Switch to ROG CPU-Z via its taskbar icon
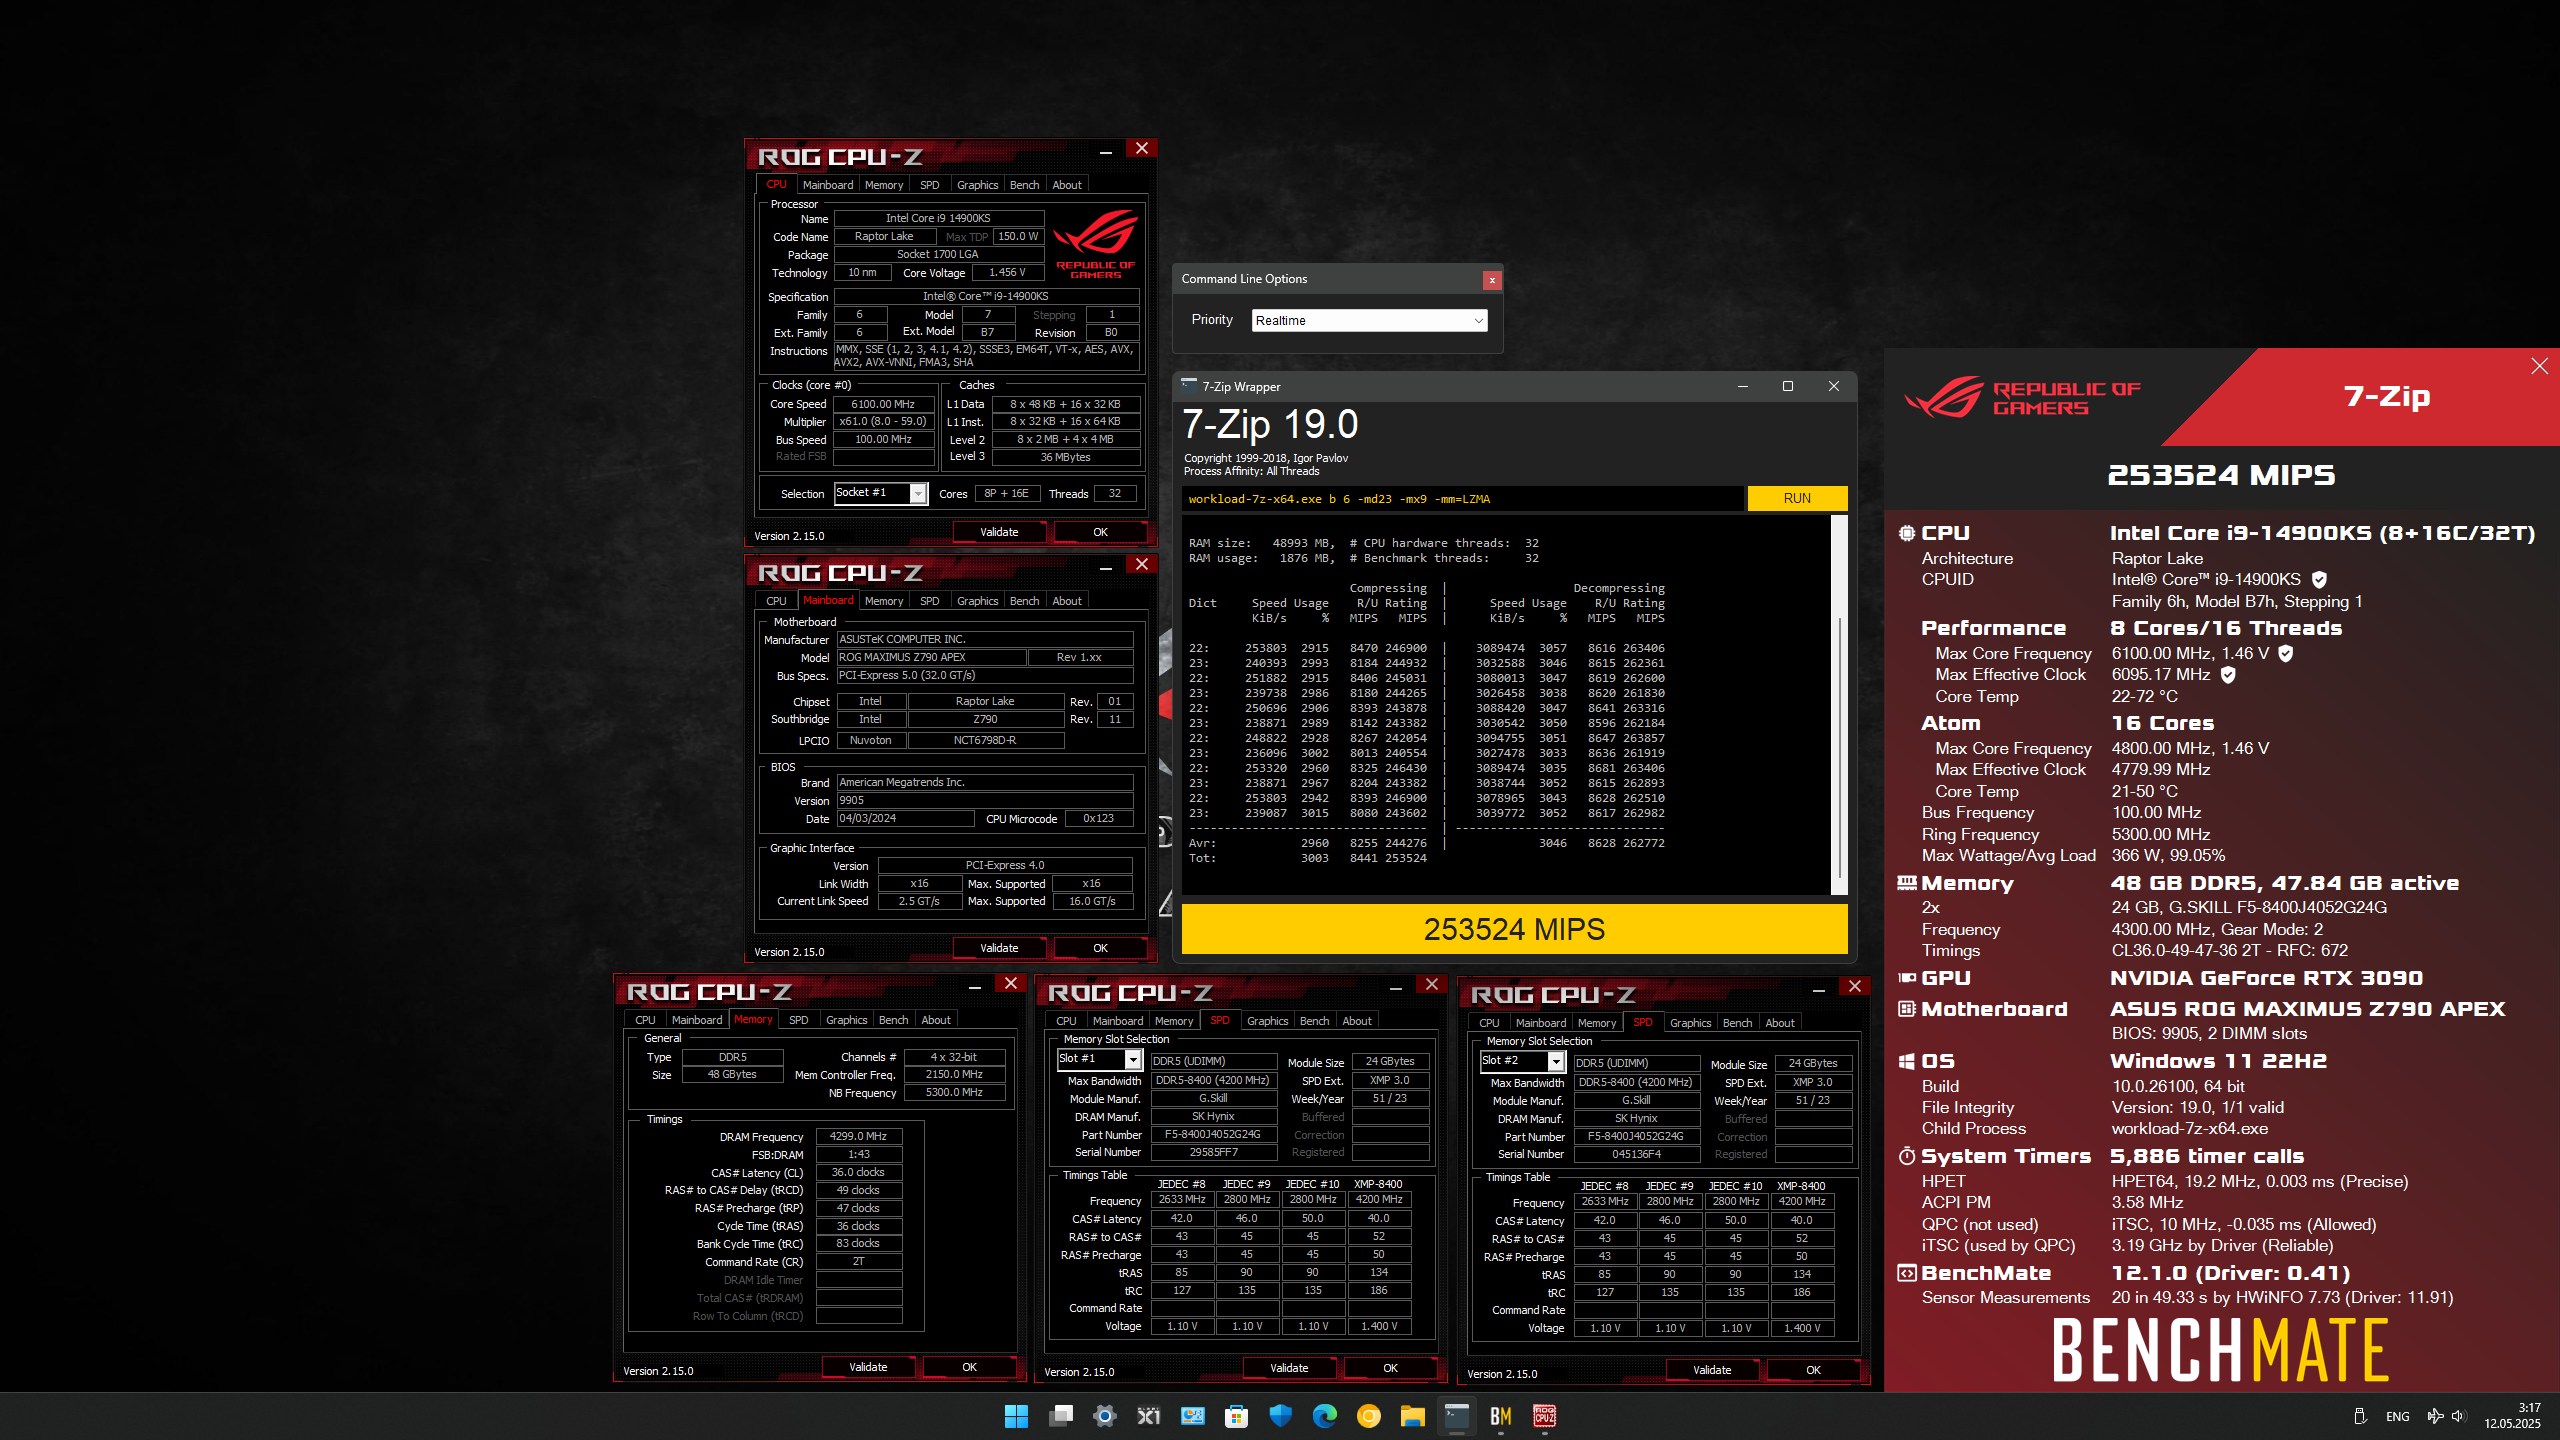Image resolution: width=2560 pixels, height=1440 pixels. coord(1544,1416)
